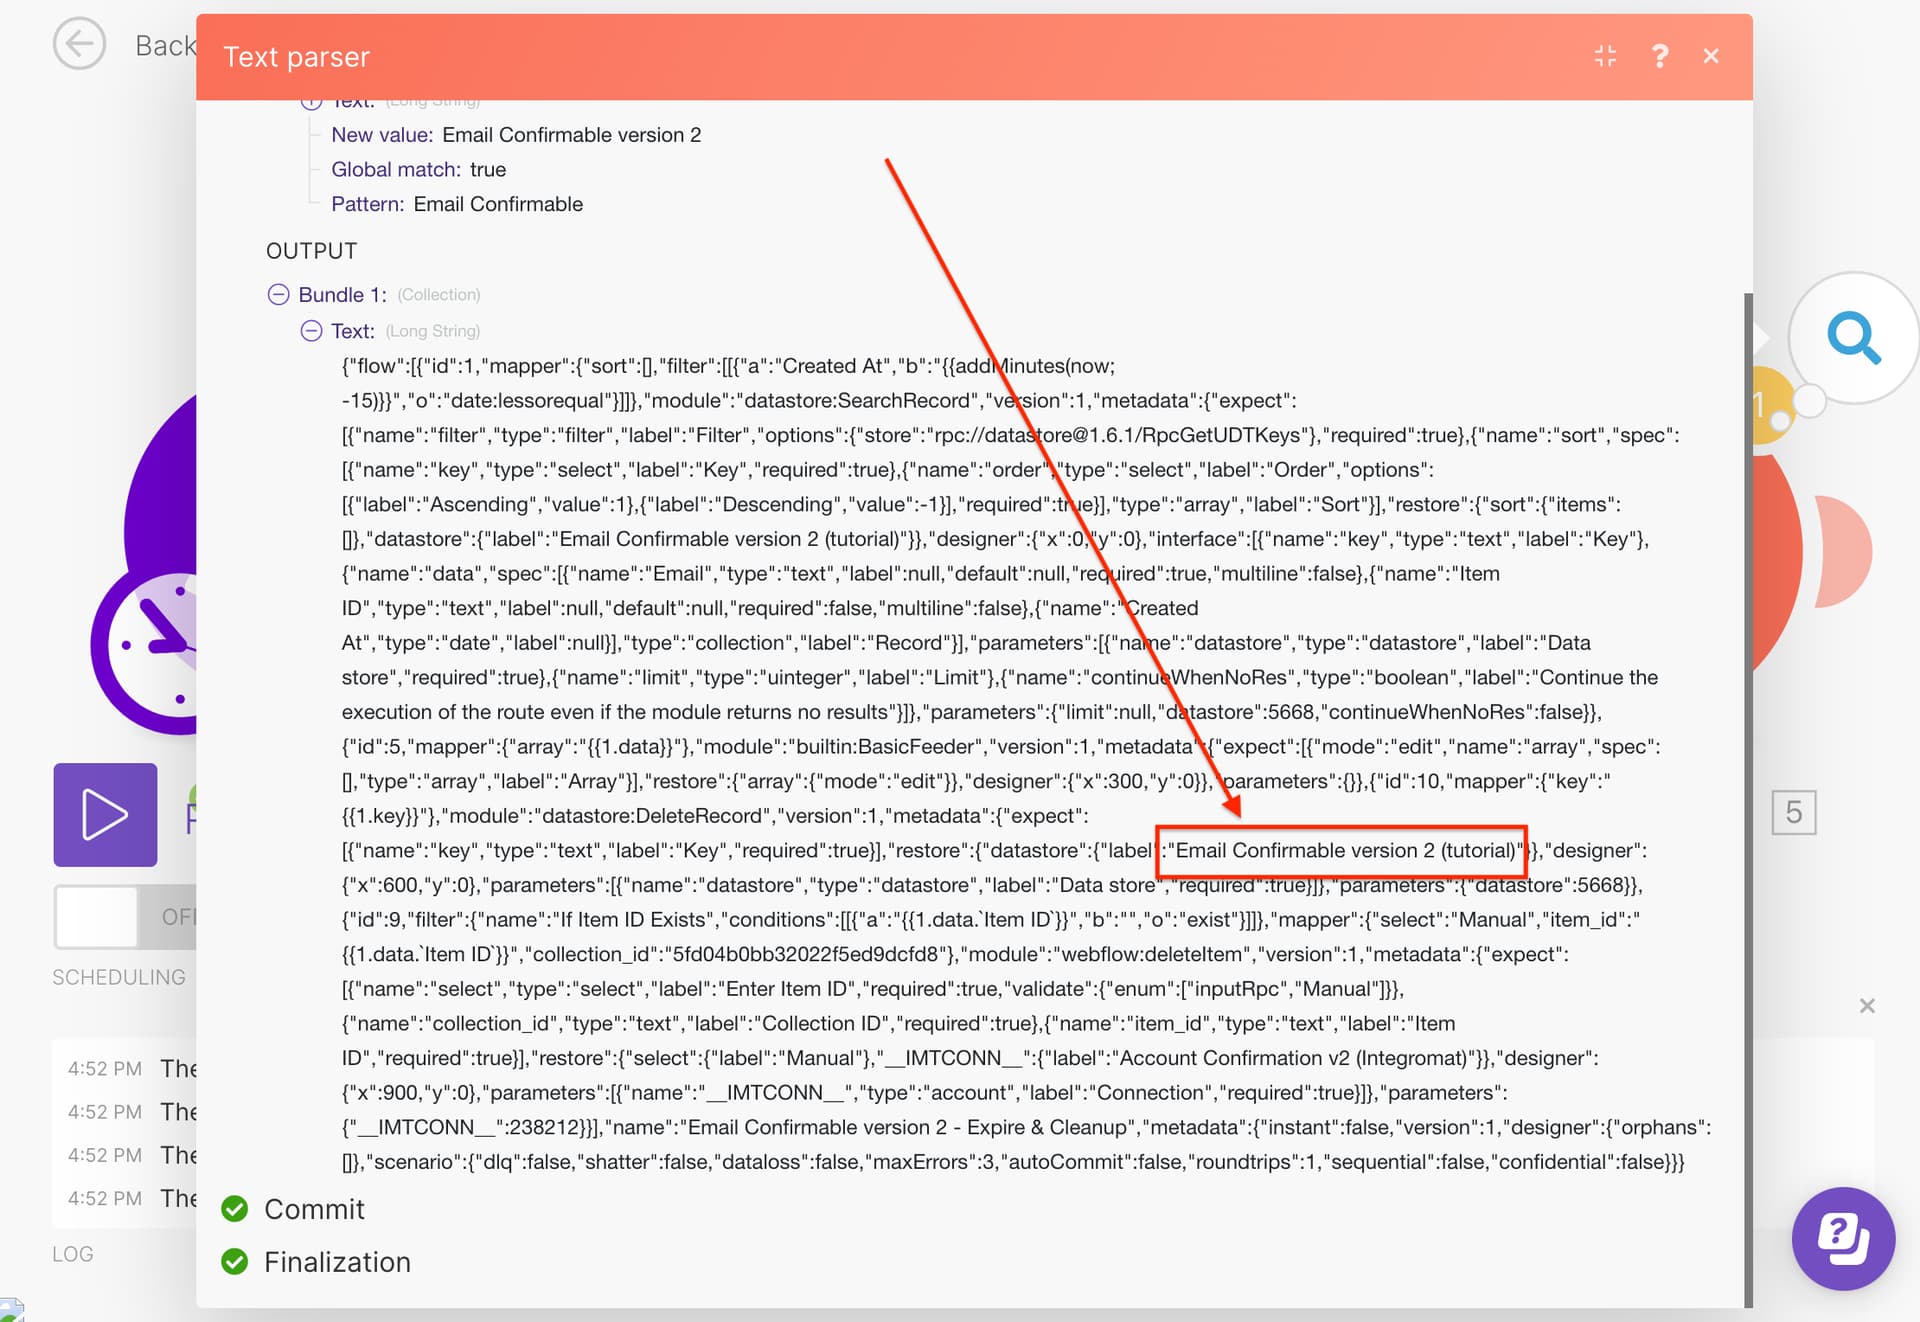The width and height of the screenshot is (1920, 1322).
Task: Click the bubble numbered 5
Action: coord(1793,812)
